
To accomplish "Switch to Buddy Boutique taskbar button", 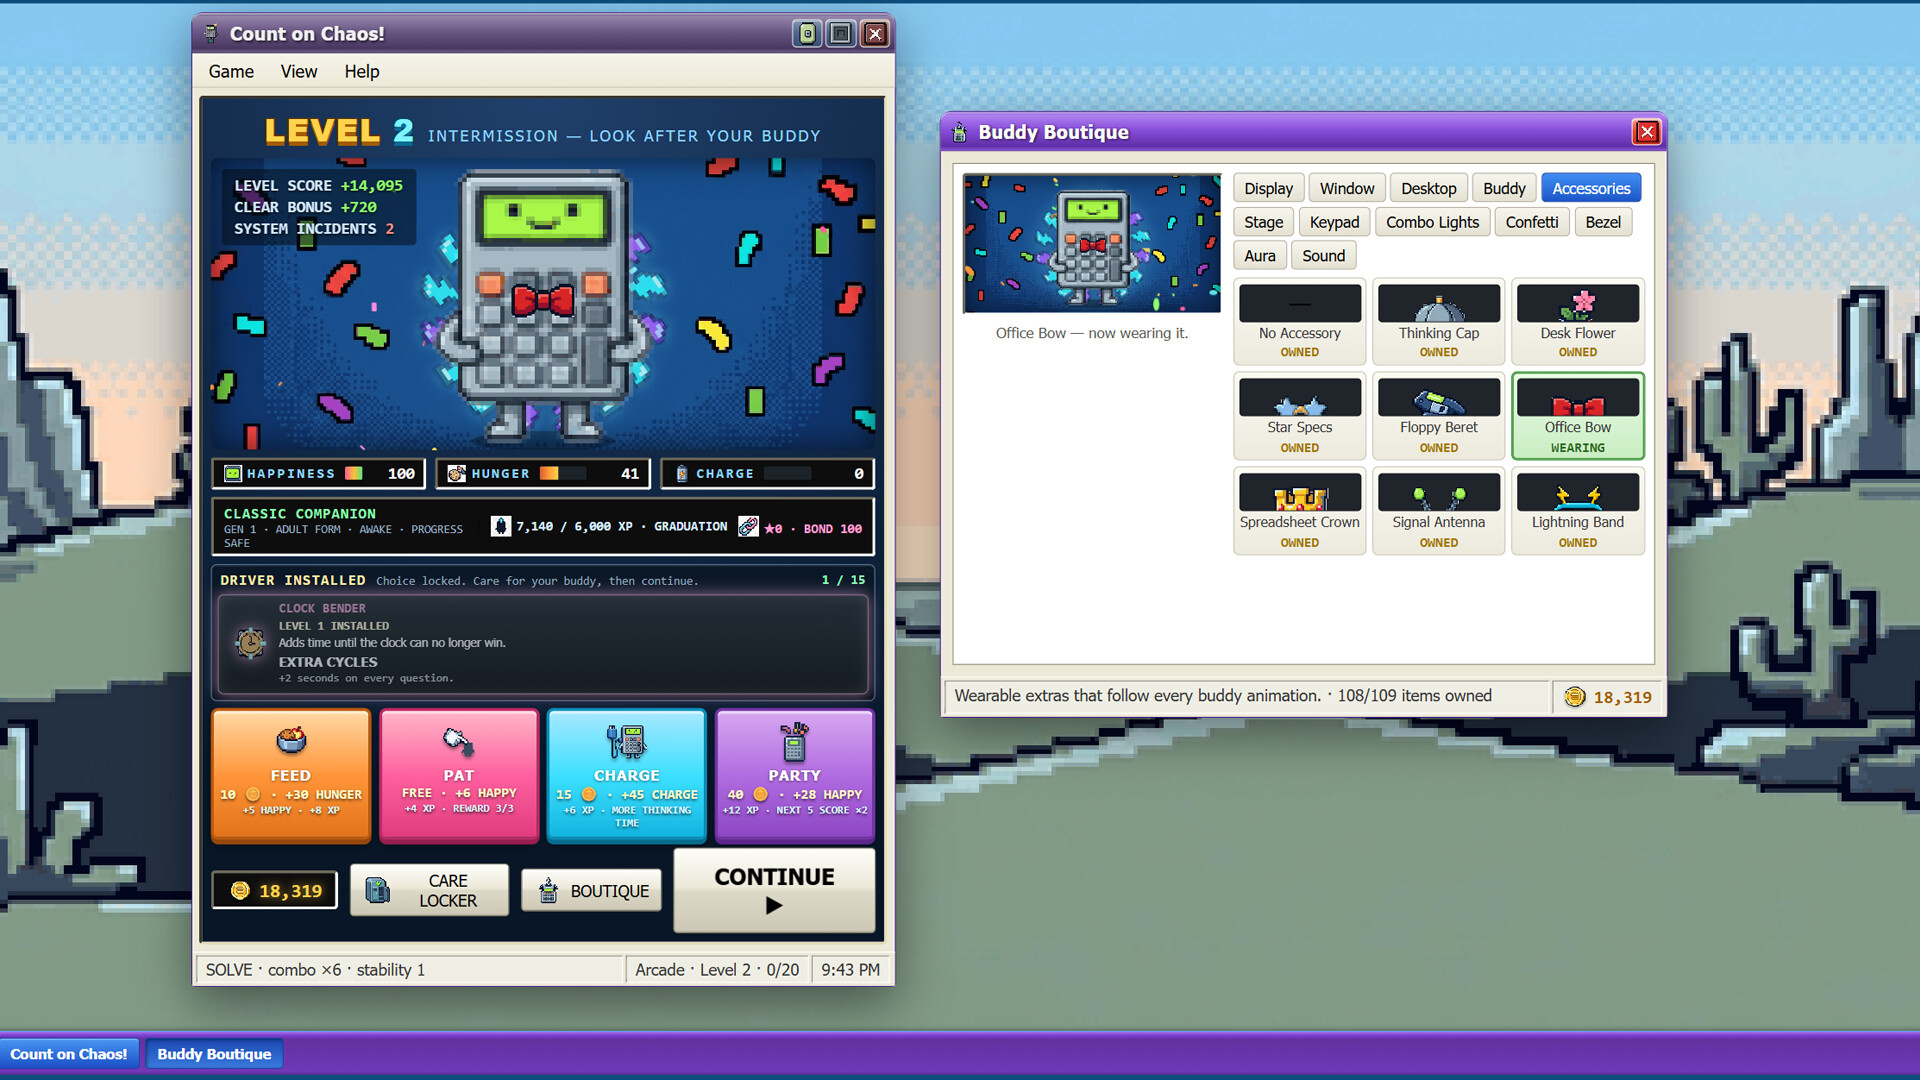I will click(x=214, y=1054).
